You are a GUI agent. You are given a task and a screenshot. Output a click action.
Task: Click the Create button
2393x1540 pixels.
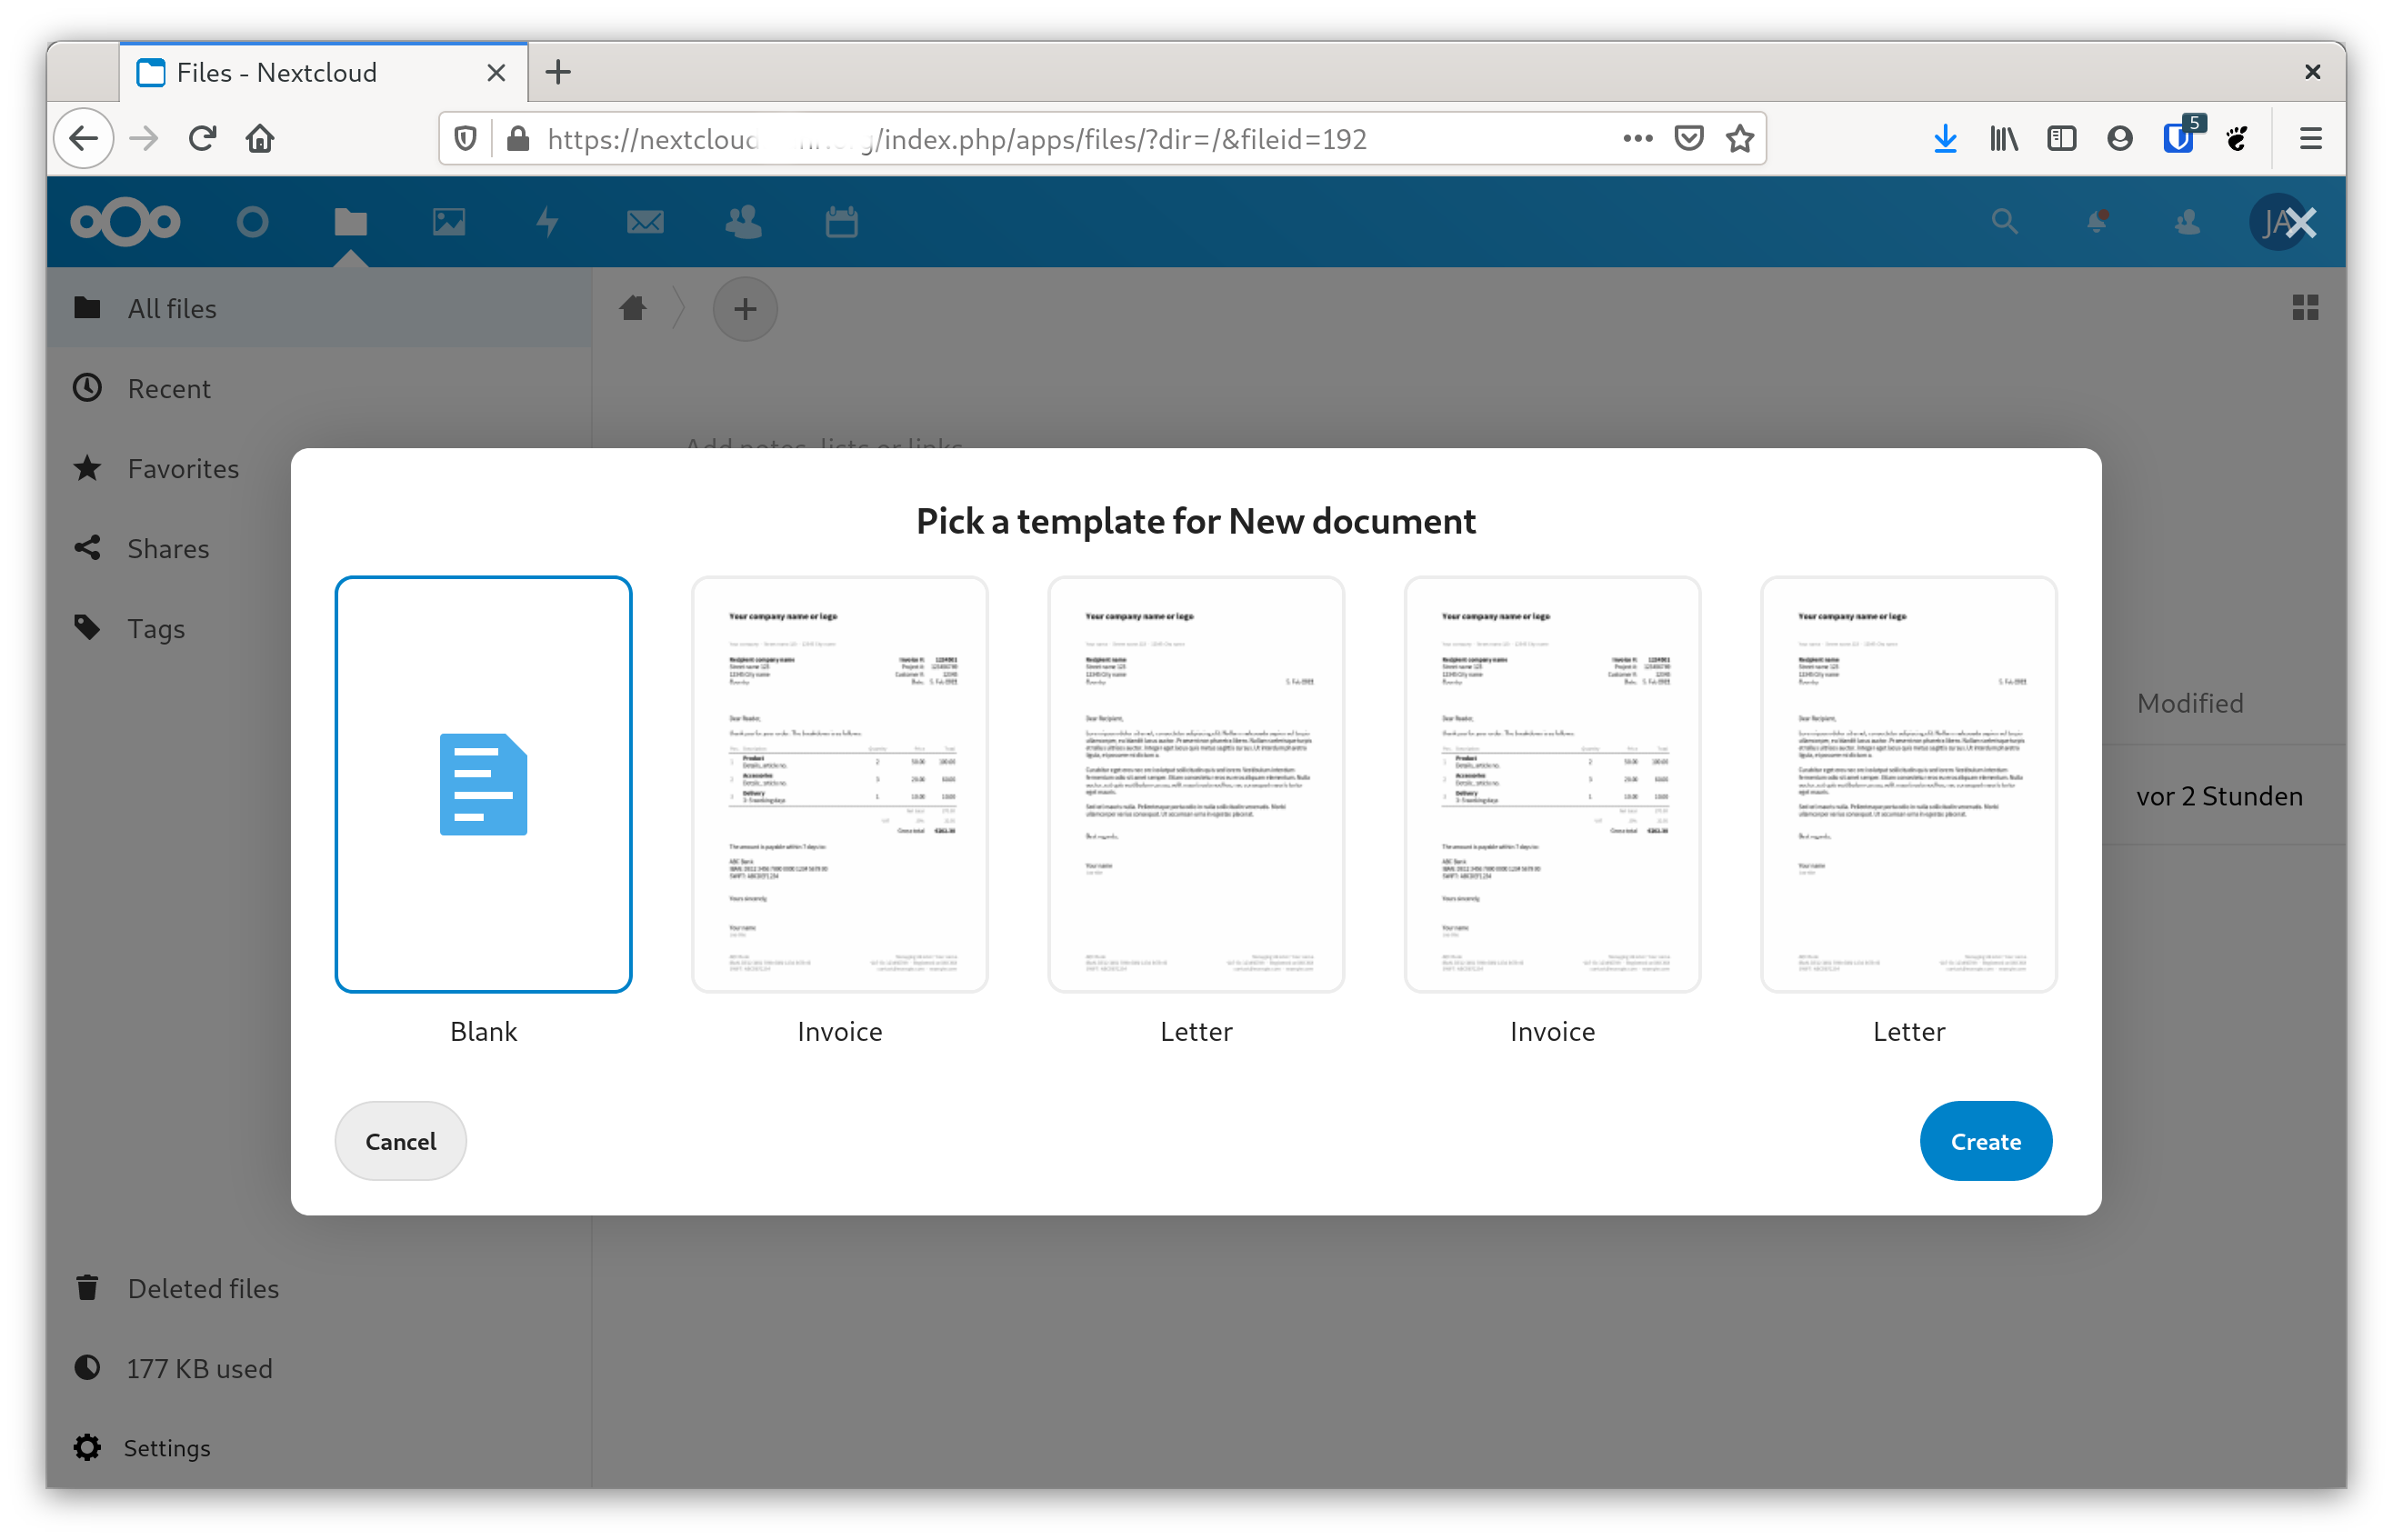click(1985, 1141)
